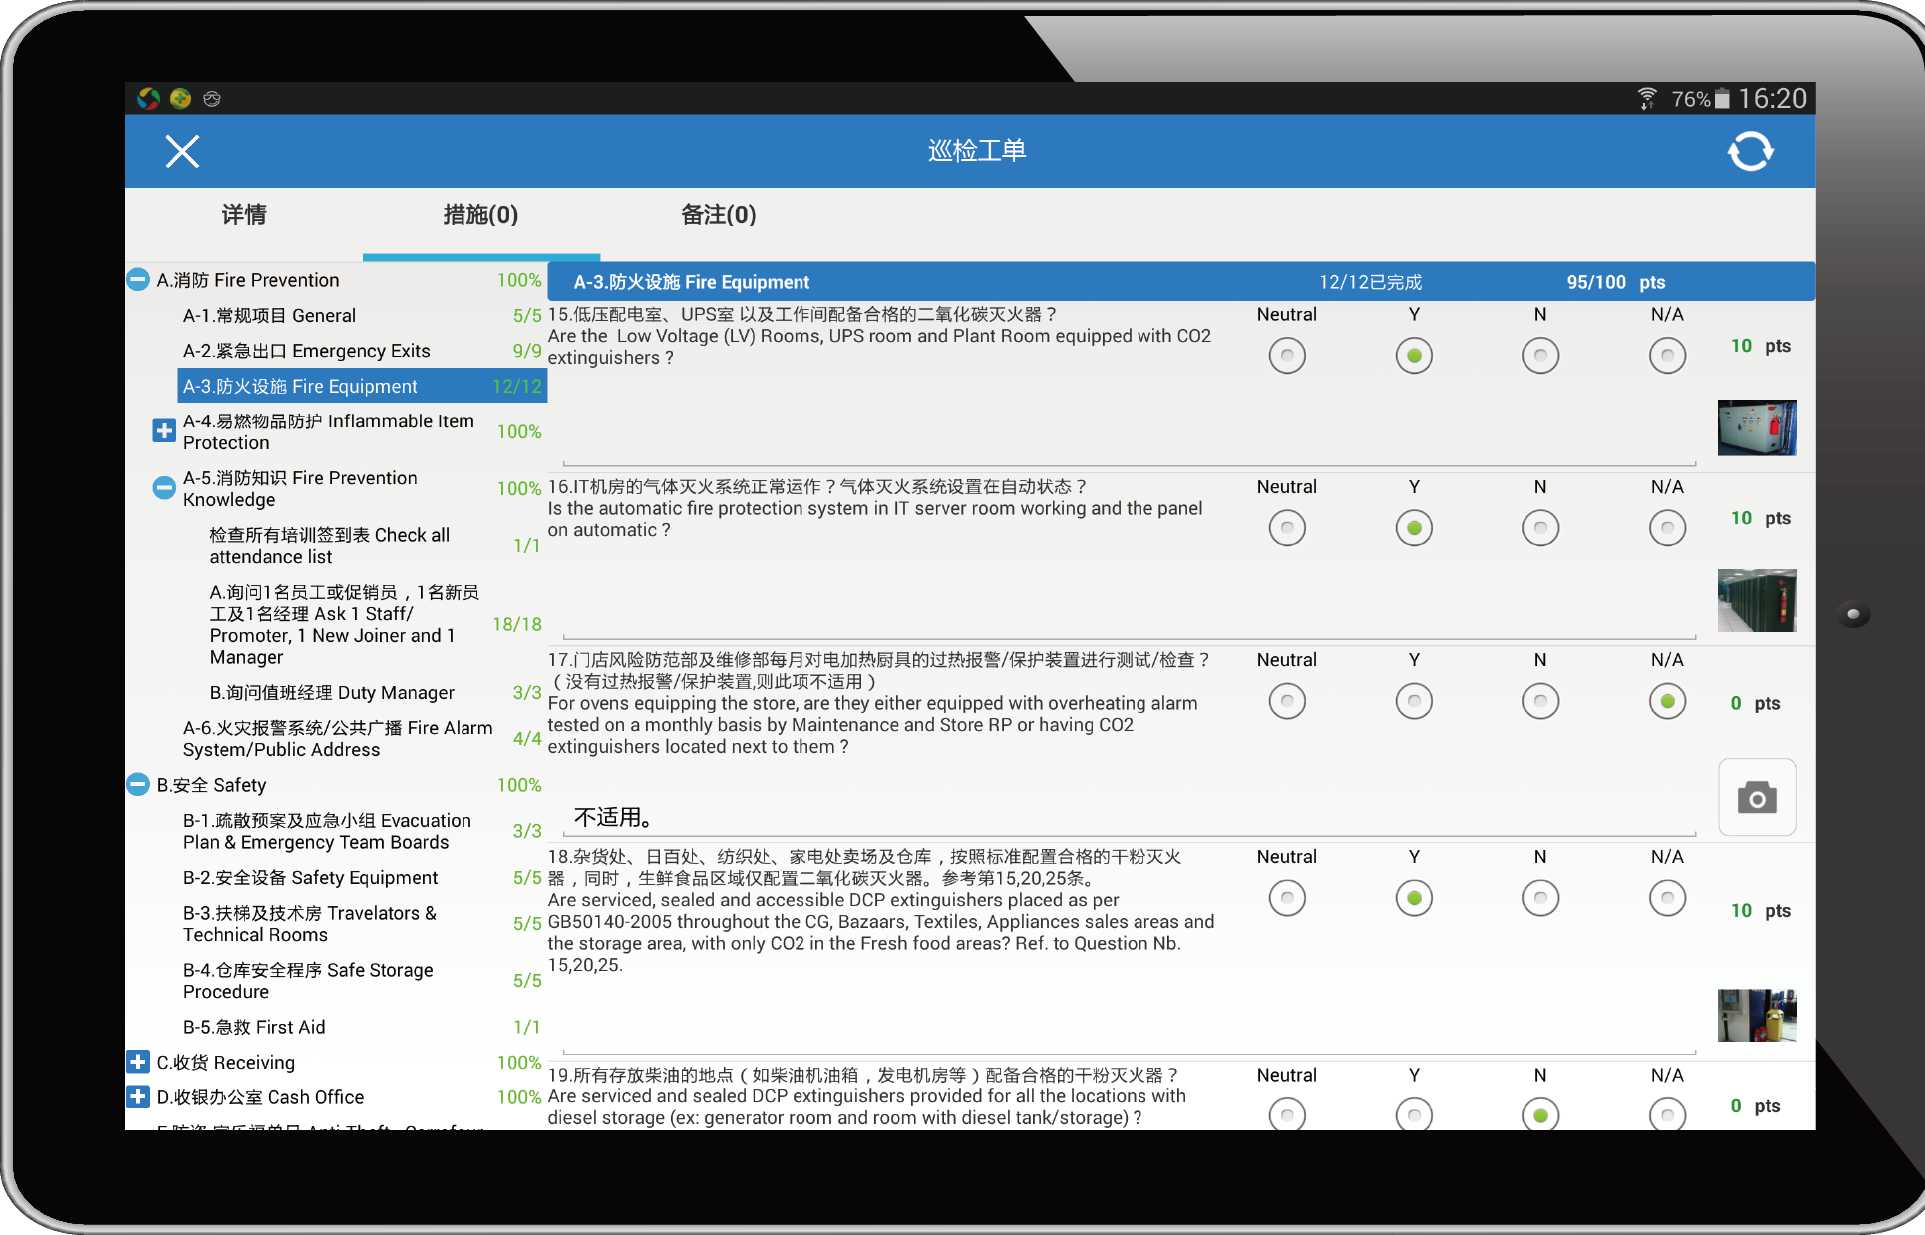Viewport: 1925px width, 1235px height.
Task: Select N for question 19 diesel storage
Action: pos(1540,1114)
